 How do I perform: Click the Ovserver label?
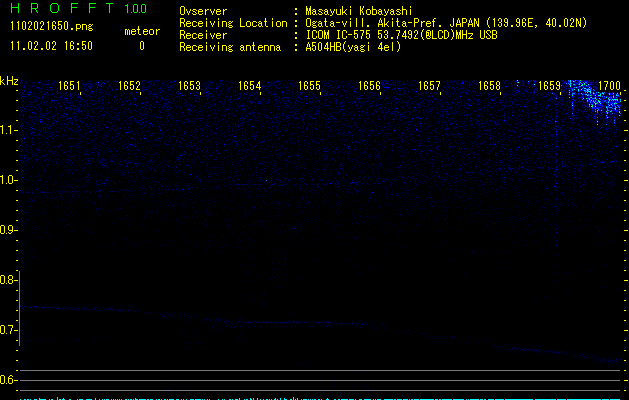point(203,11)
